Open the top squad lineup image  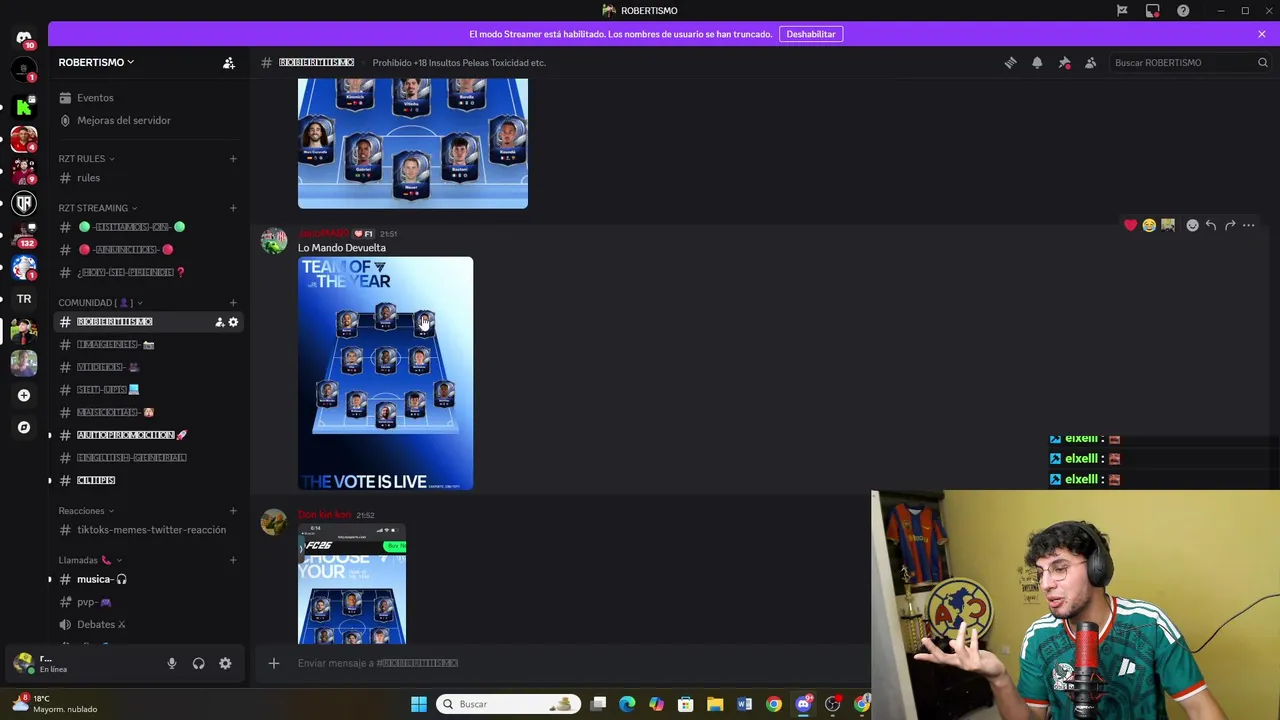coord(413,143)
